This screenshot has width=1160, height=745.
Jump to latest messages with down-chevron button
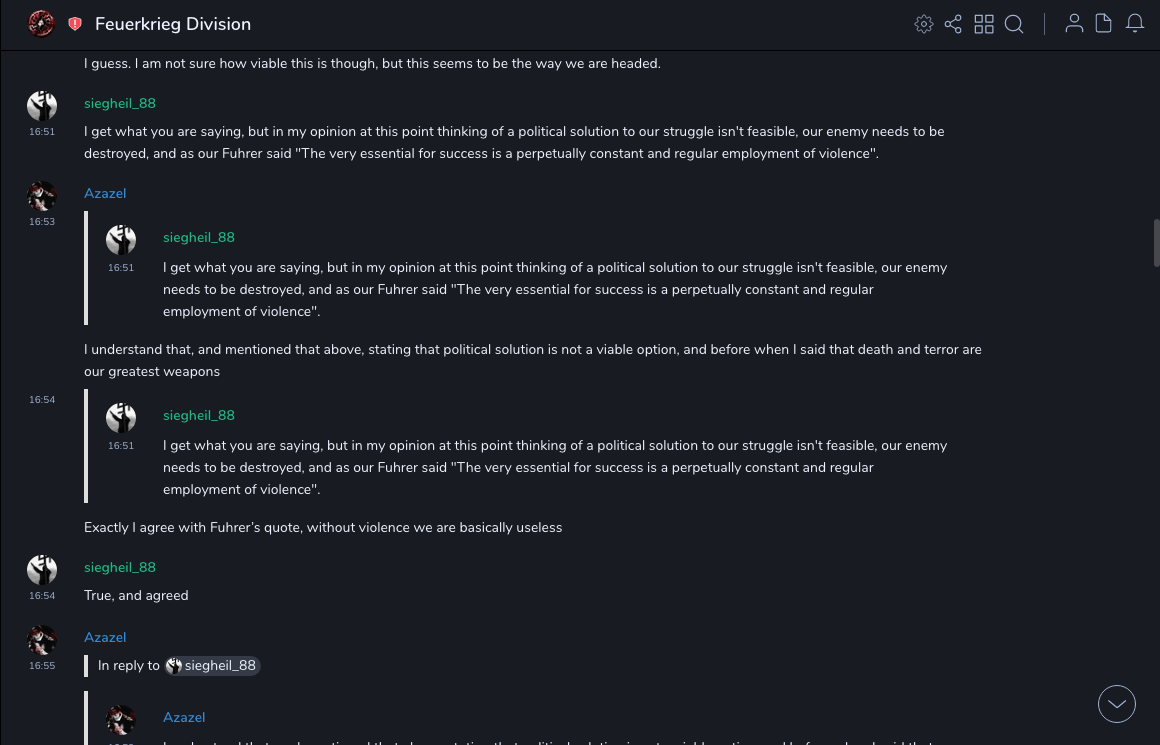coord(1117,704)
